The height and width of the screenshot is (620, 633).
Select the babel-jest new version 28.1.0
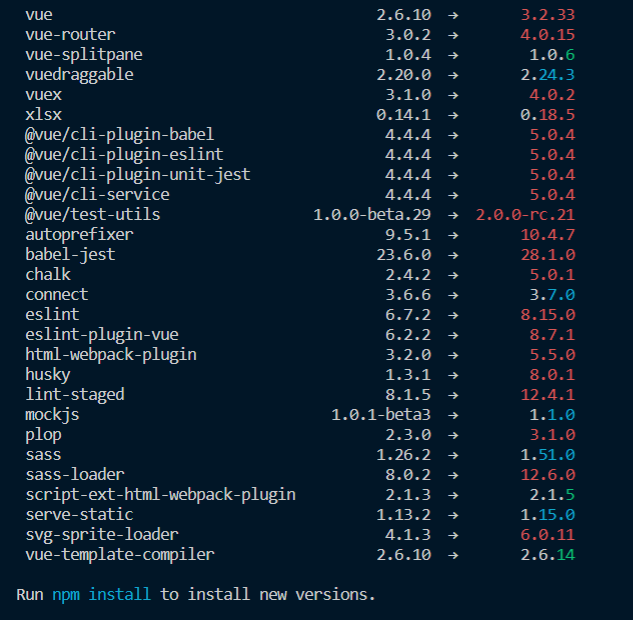tap(547, 254)
